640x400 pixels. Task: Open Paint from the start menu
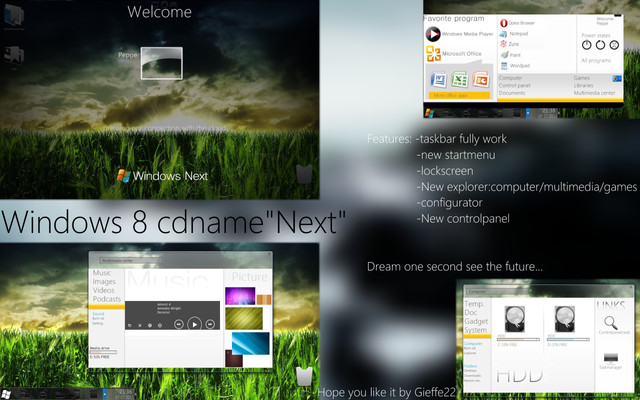click(511, 55)
